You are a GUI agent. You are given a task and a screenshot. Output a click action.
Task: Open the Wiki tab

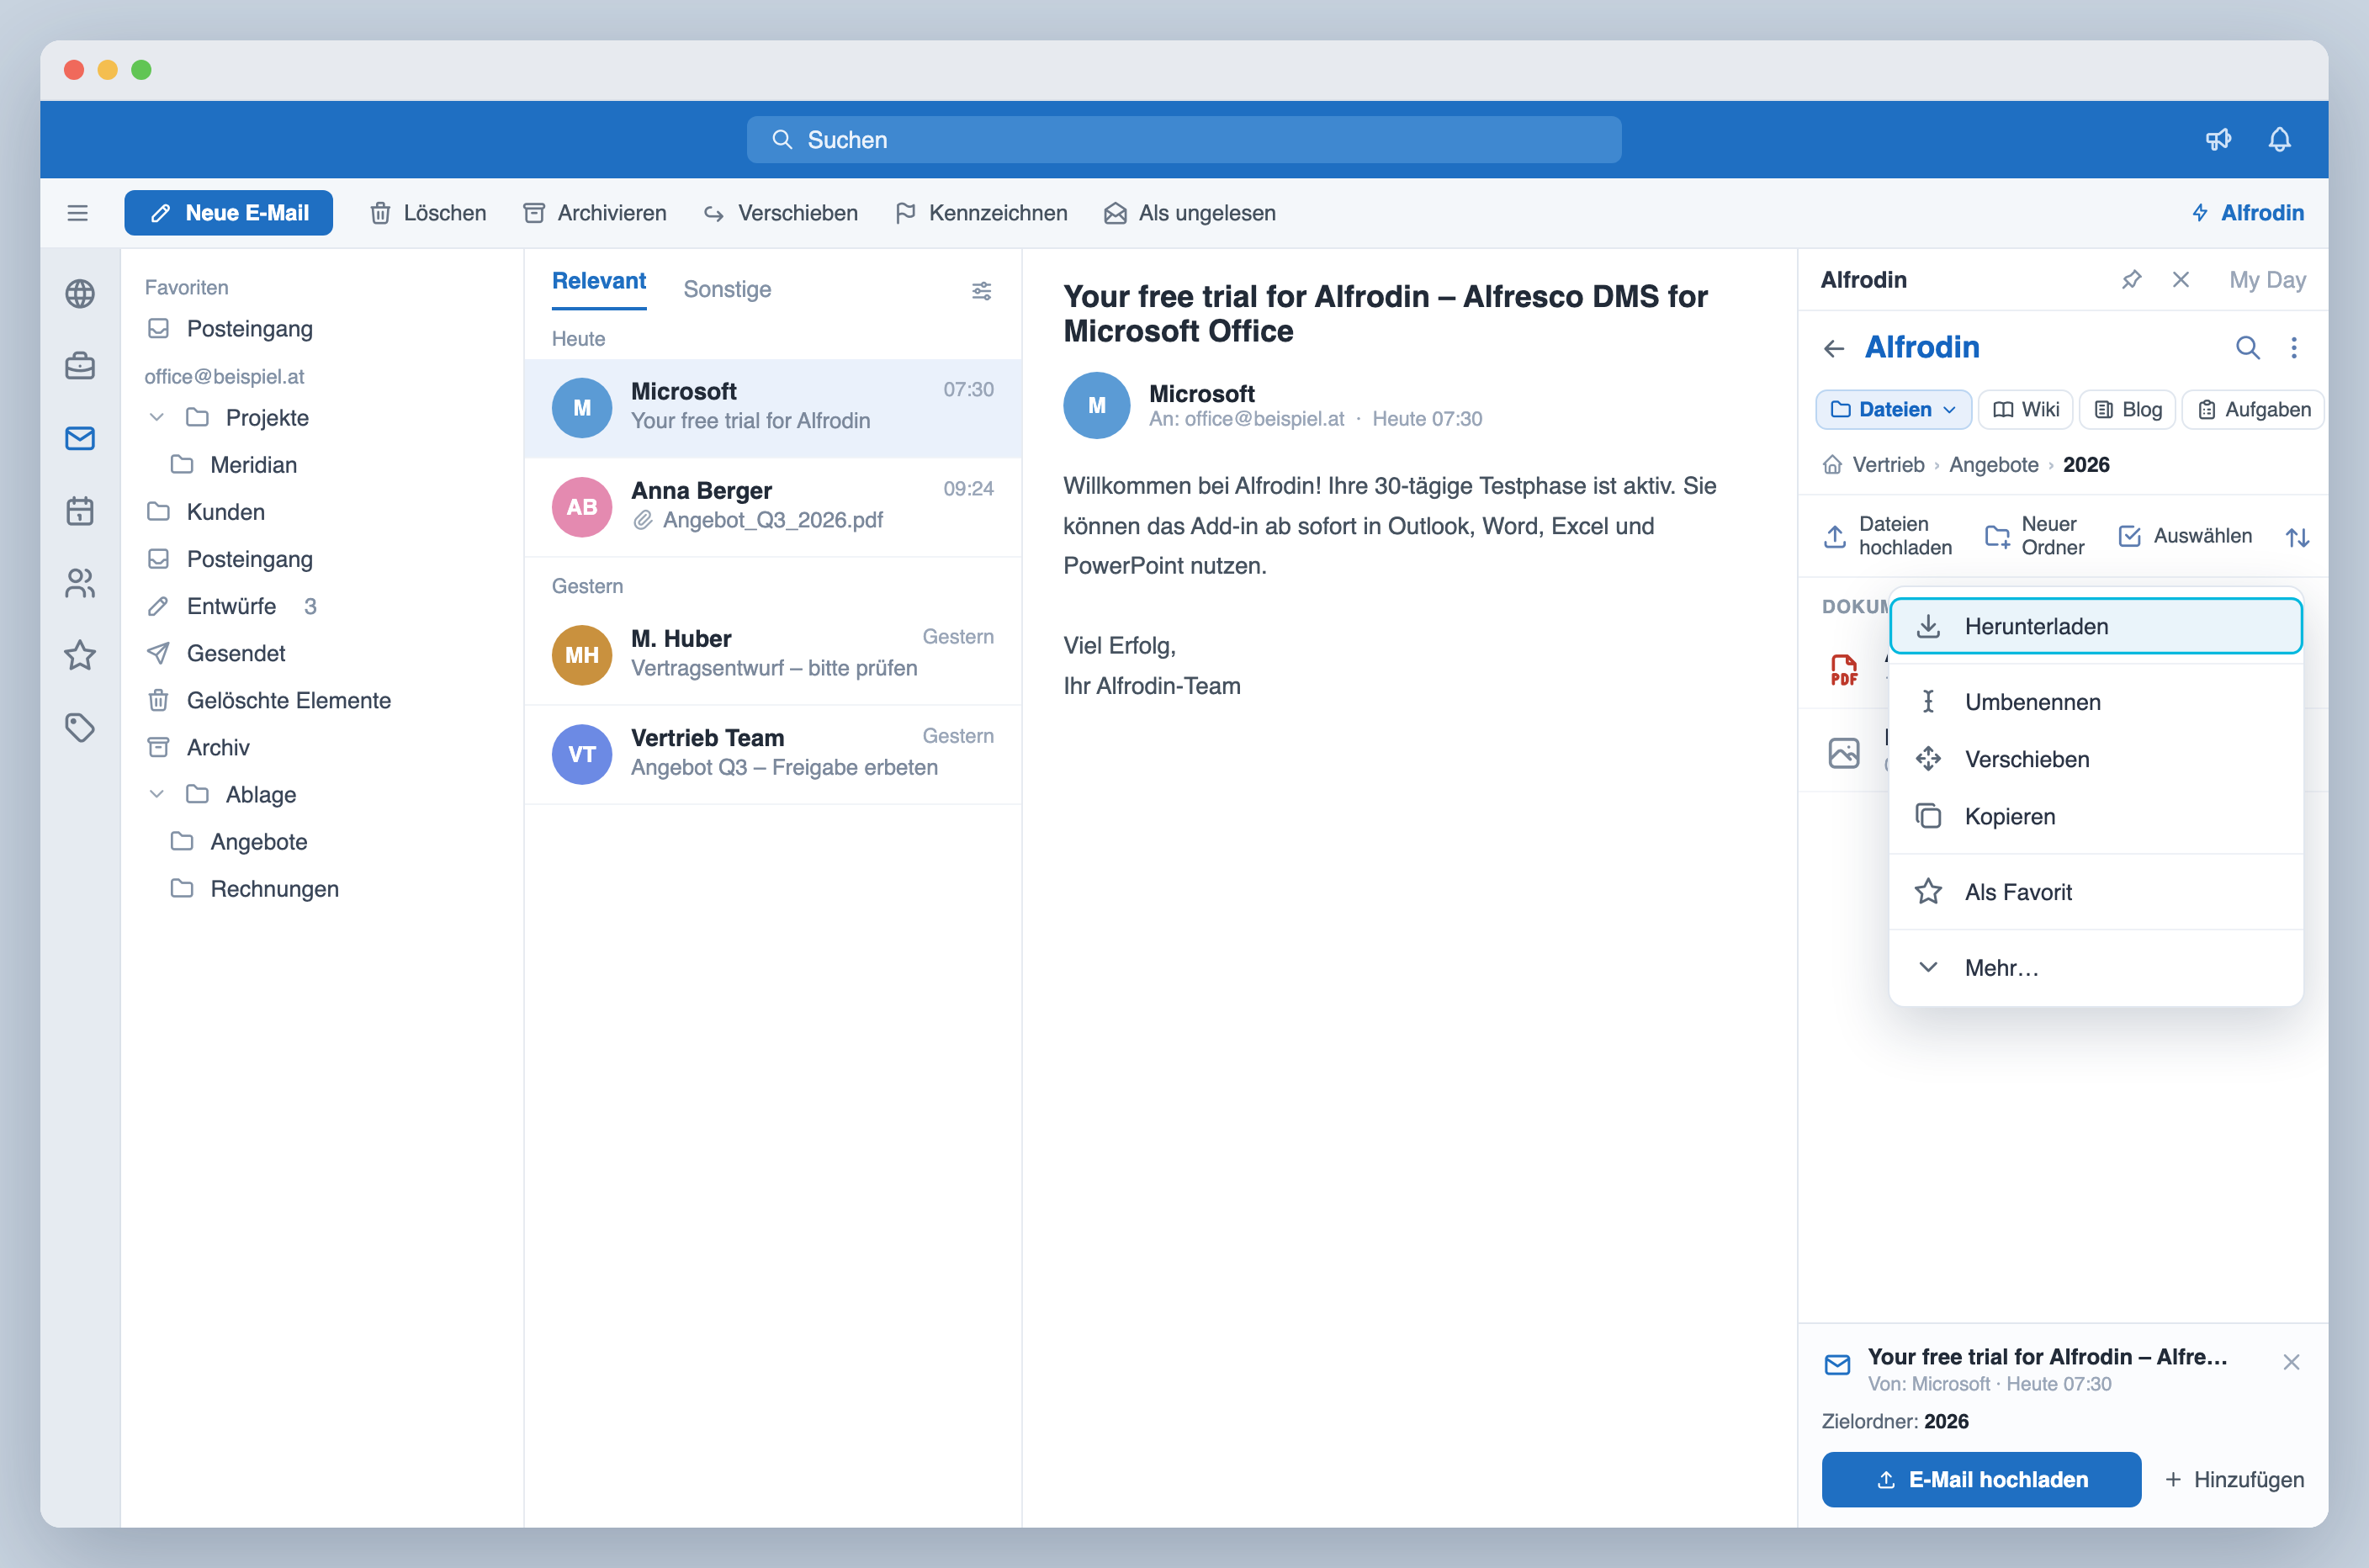click(2025, 410)
